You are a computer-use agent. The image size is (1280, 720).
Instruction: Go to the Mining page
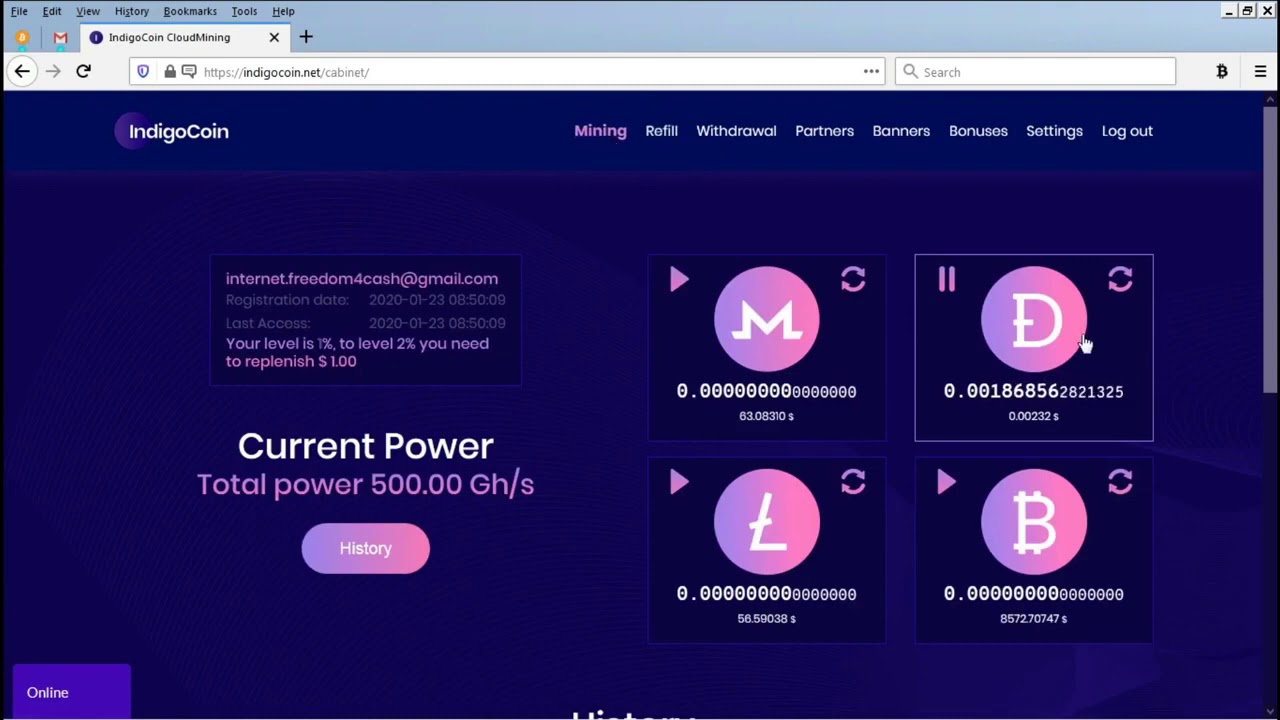click(600, 131)
